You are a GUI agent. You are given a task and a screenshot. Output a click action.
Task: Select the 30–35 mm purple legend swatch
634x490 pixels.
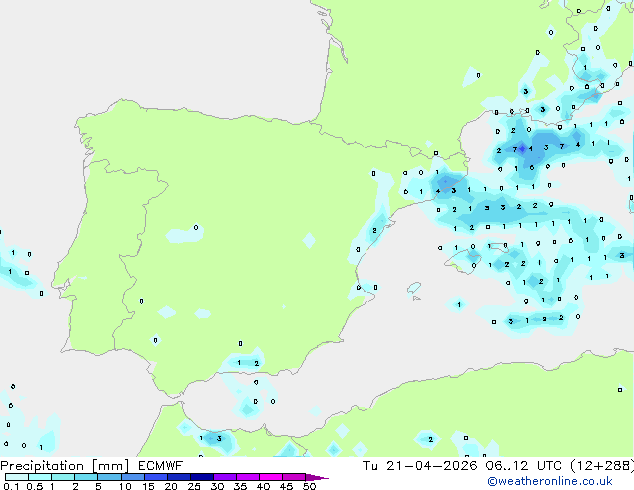point(225,477)
